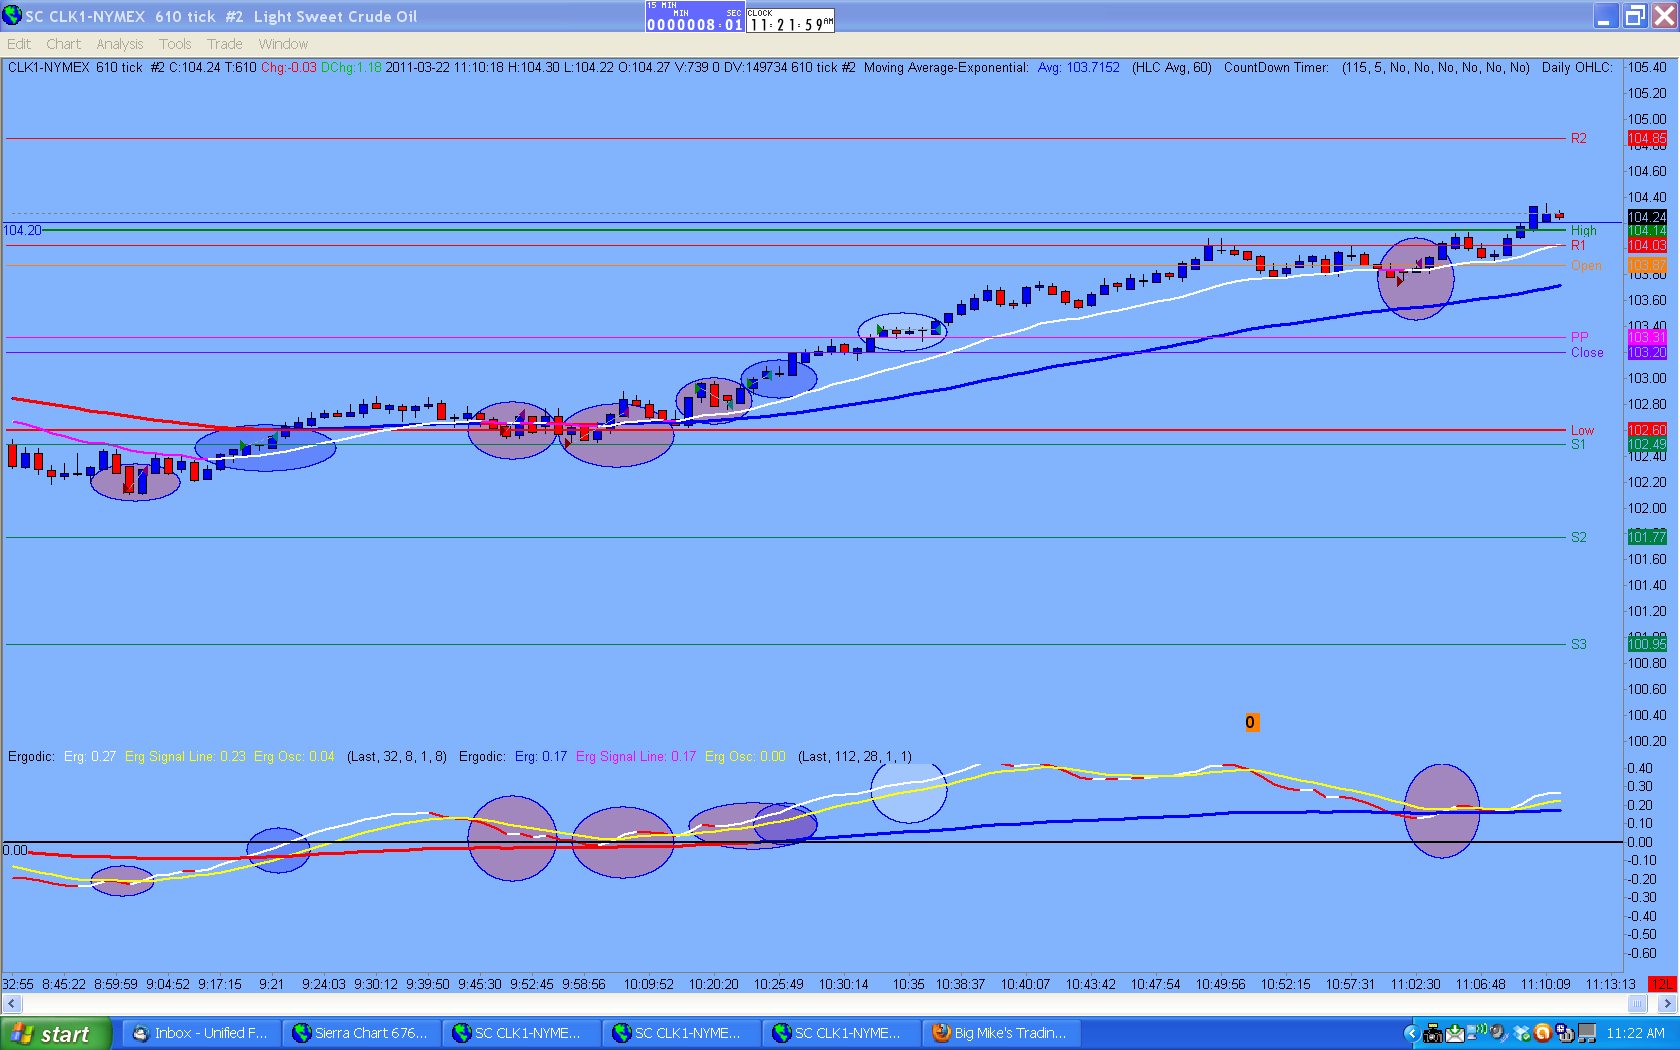This screenshot has height=1050, width=1680.
Task: Click the red Chg:-0.03 value
Action: [288, 68]
